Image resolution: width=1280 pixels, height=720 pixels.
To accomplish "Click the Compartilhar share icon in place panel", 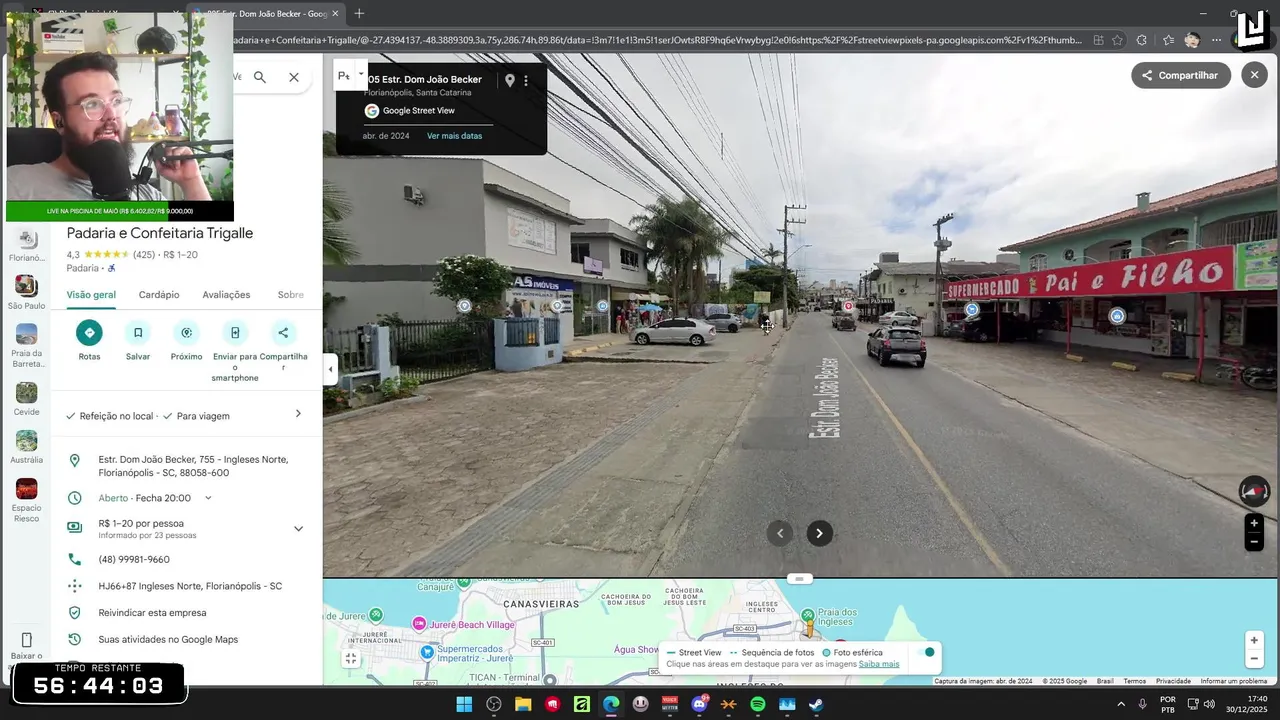I will coord(283,333).
